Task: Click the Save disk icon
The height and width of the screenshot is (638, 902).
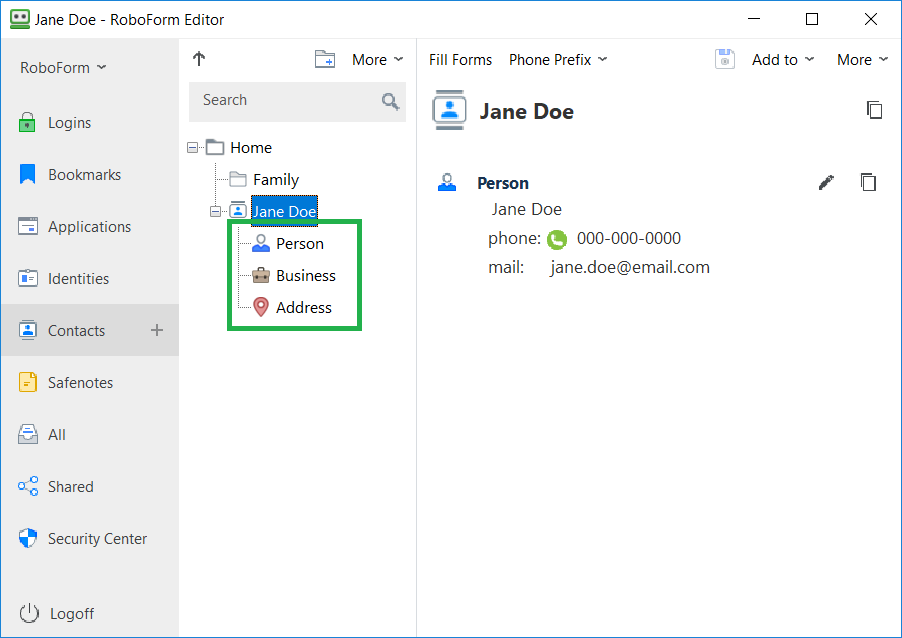Action: pos(725,59)
